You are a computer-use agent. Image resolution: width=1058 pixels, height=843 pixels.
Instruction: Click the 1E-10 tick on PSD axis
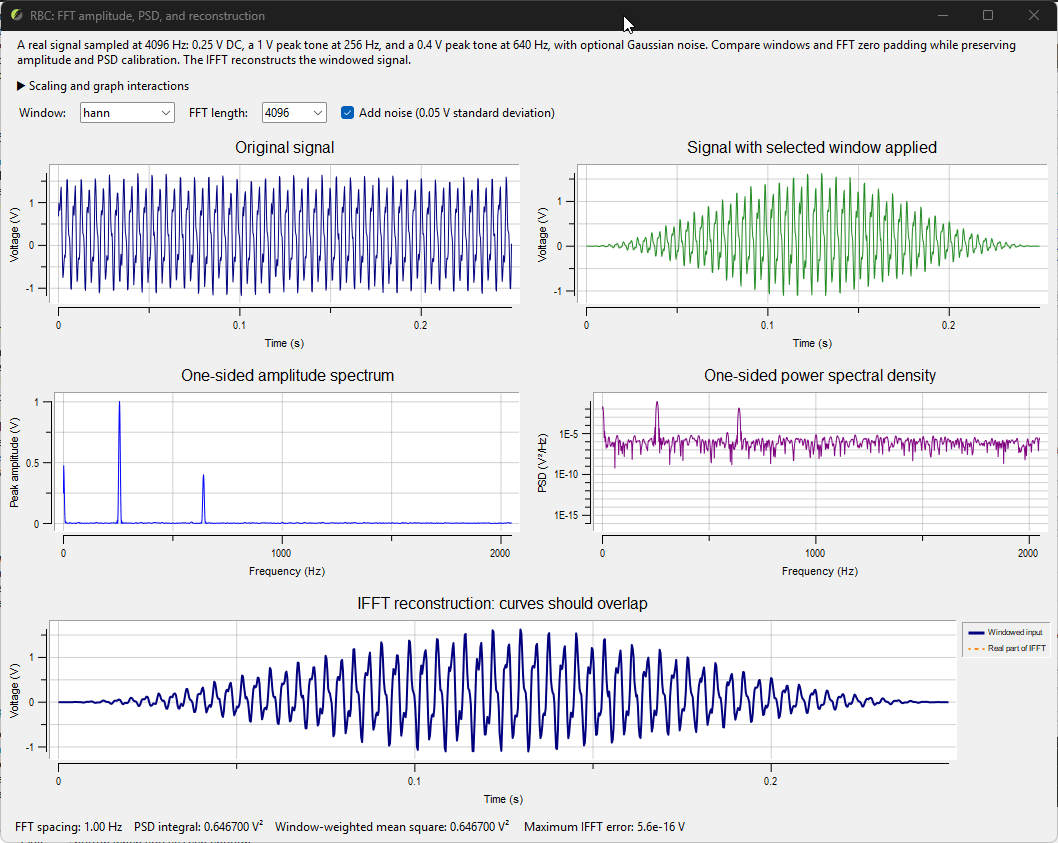(x=566, y=474)
